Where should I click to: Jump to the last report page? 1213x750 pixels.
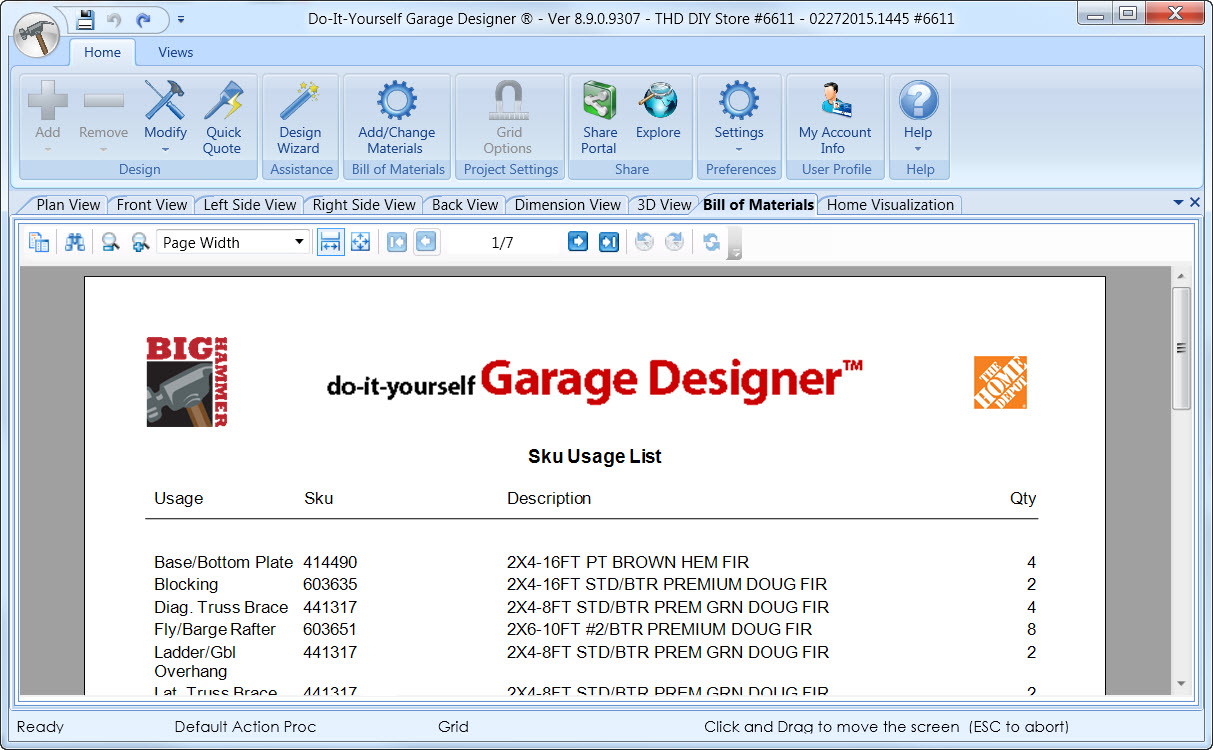pyautogui.click(x=609, y=242)
